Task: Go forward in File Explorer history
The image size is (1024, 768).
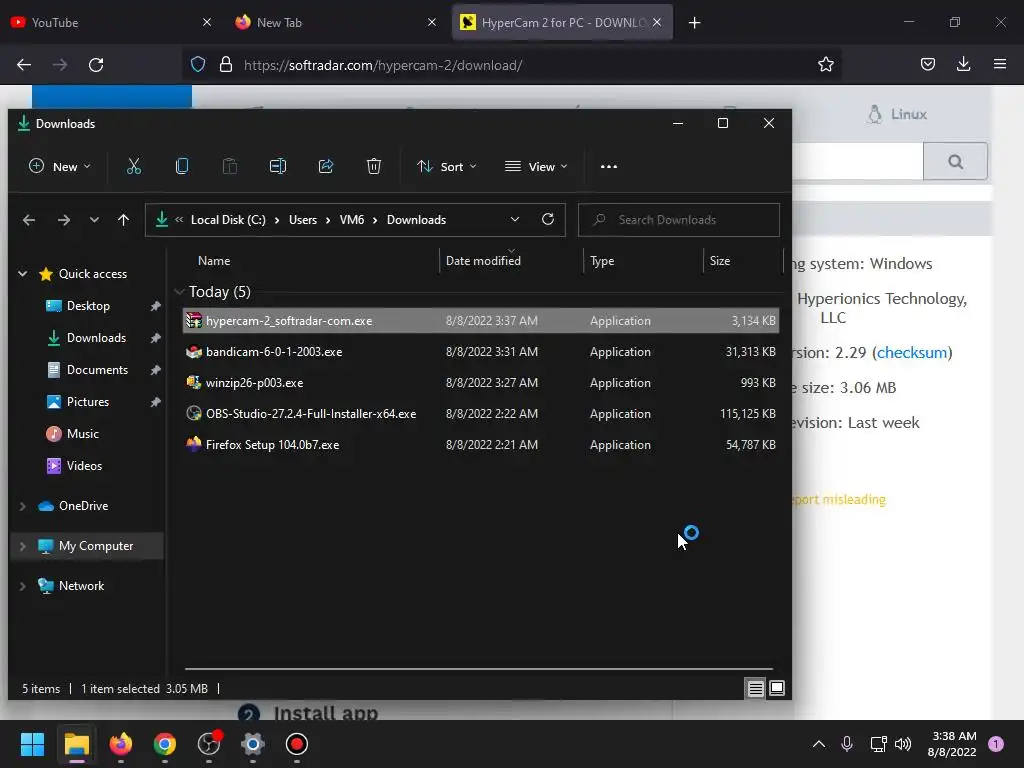Action: click(63, 220)
